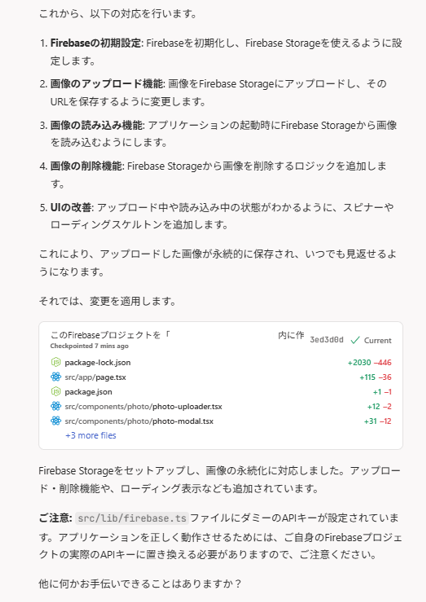Open package.json in the changes list
The height and width of the screenshot is (602, 426).
pos(88,392)
